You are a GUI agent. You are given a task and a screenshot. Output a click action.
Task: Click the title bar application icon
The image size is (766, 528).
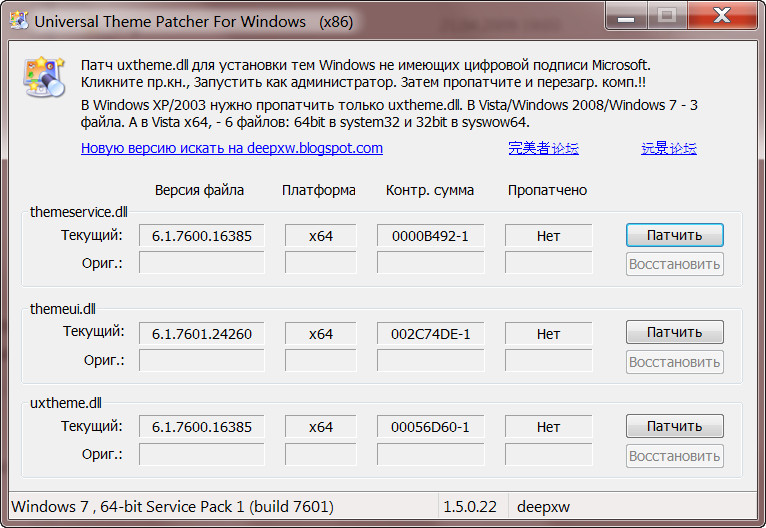(19, 21)
